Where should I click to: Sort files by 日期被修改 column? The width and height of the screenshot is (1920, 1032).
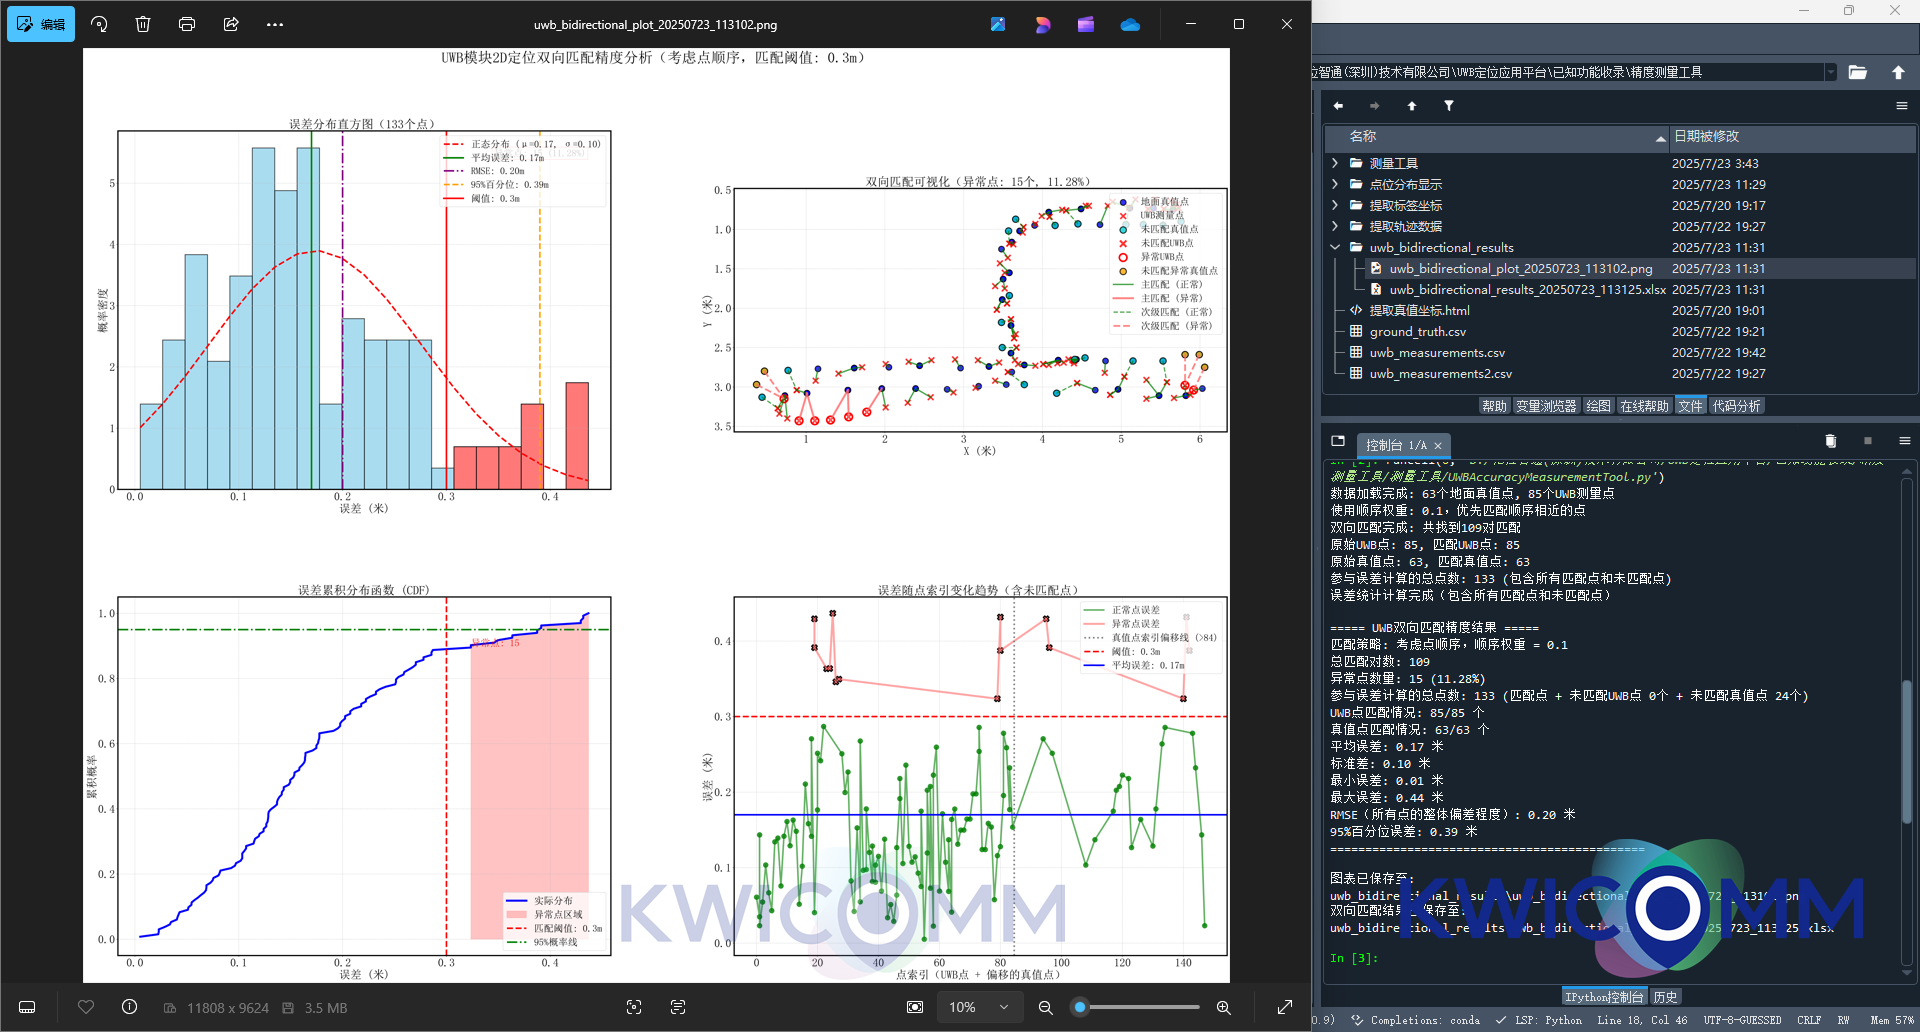tap(1792, 137)
